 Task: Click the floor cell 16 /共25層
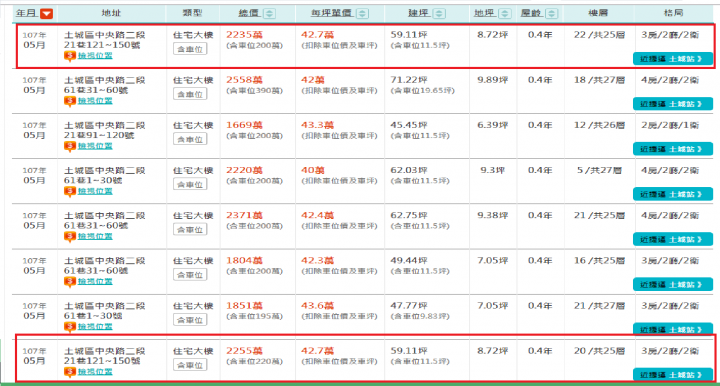click(599, 260)
